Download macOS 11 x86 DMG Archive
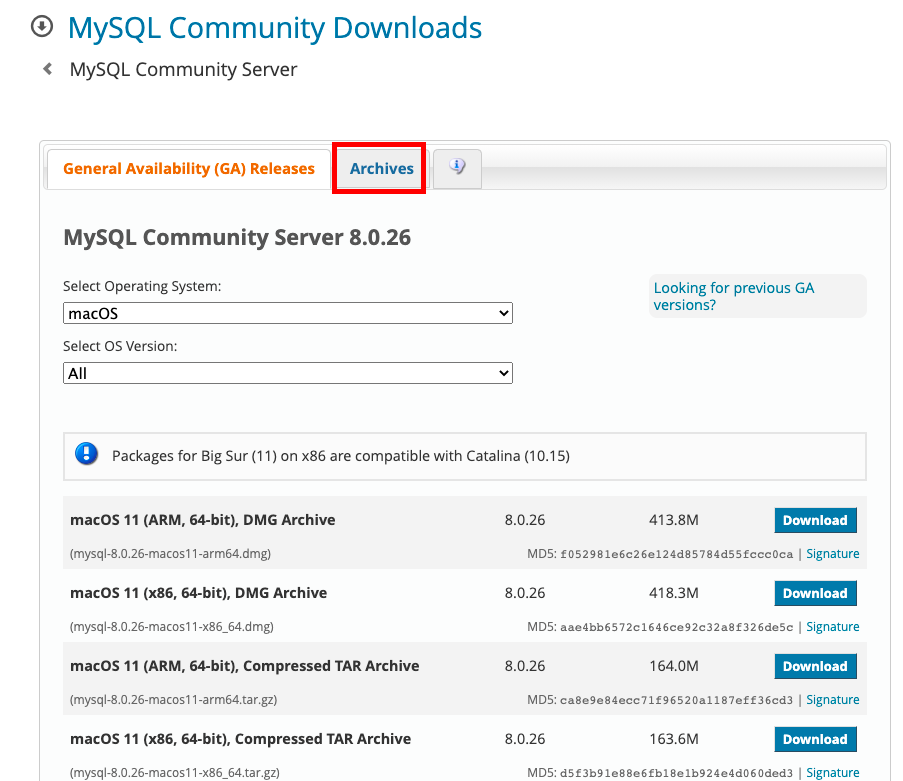 pyautogui.click(x=815, y=593)
